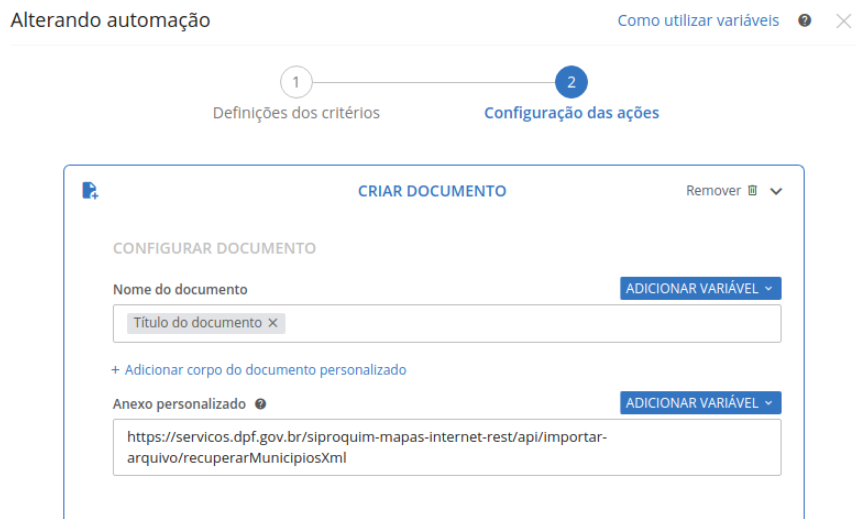Image resolution: width=856 pixels, height=519 pixels.
Task: Click the CRIAR DOCUMENTO section title
Action: (432, 190)
